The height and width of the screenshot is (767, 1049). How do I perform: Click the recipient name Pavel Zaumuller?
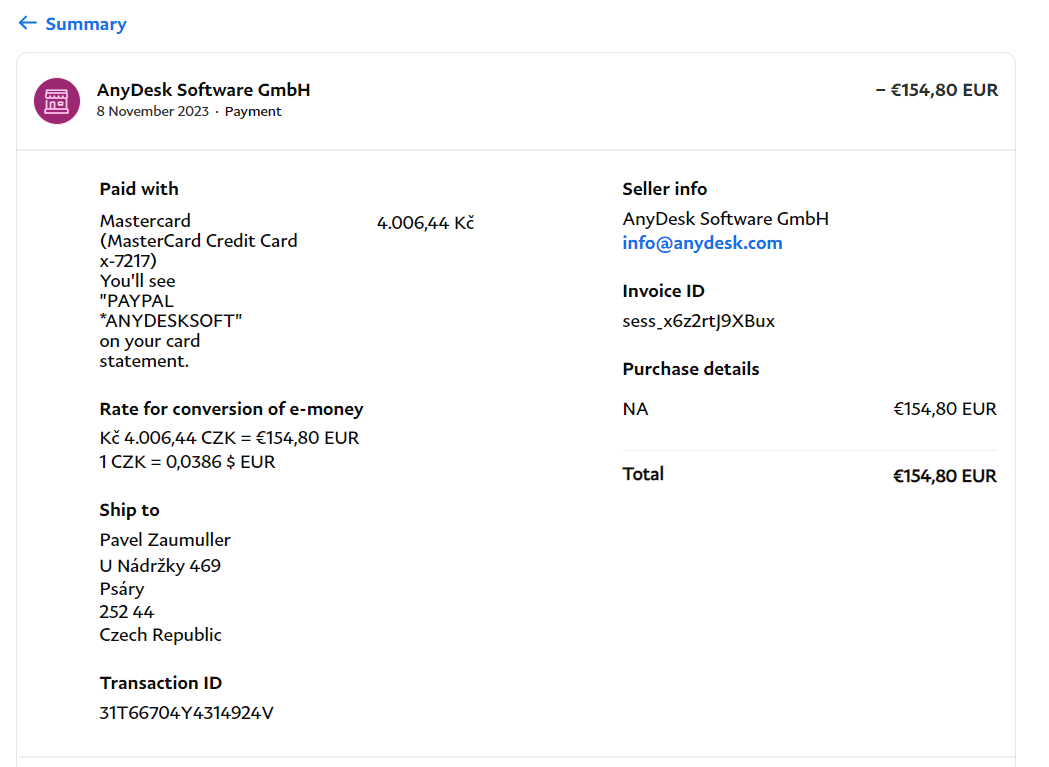coord(165,540)
